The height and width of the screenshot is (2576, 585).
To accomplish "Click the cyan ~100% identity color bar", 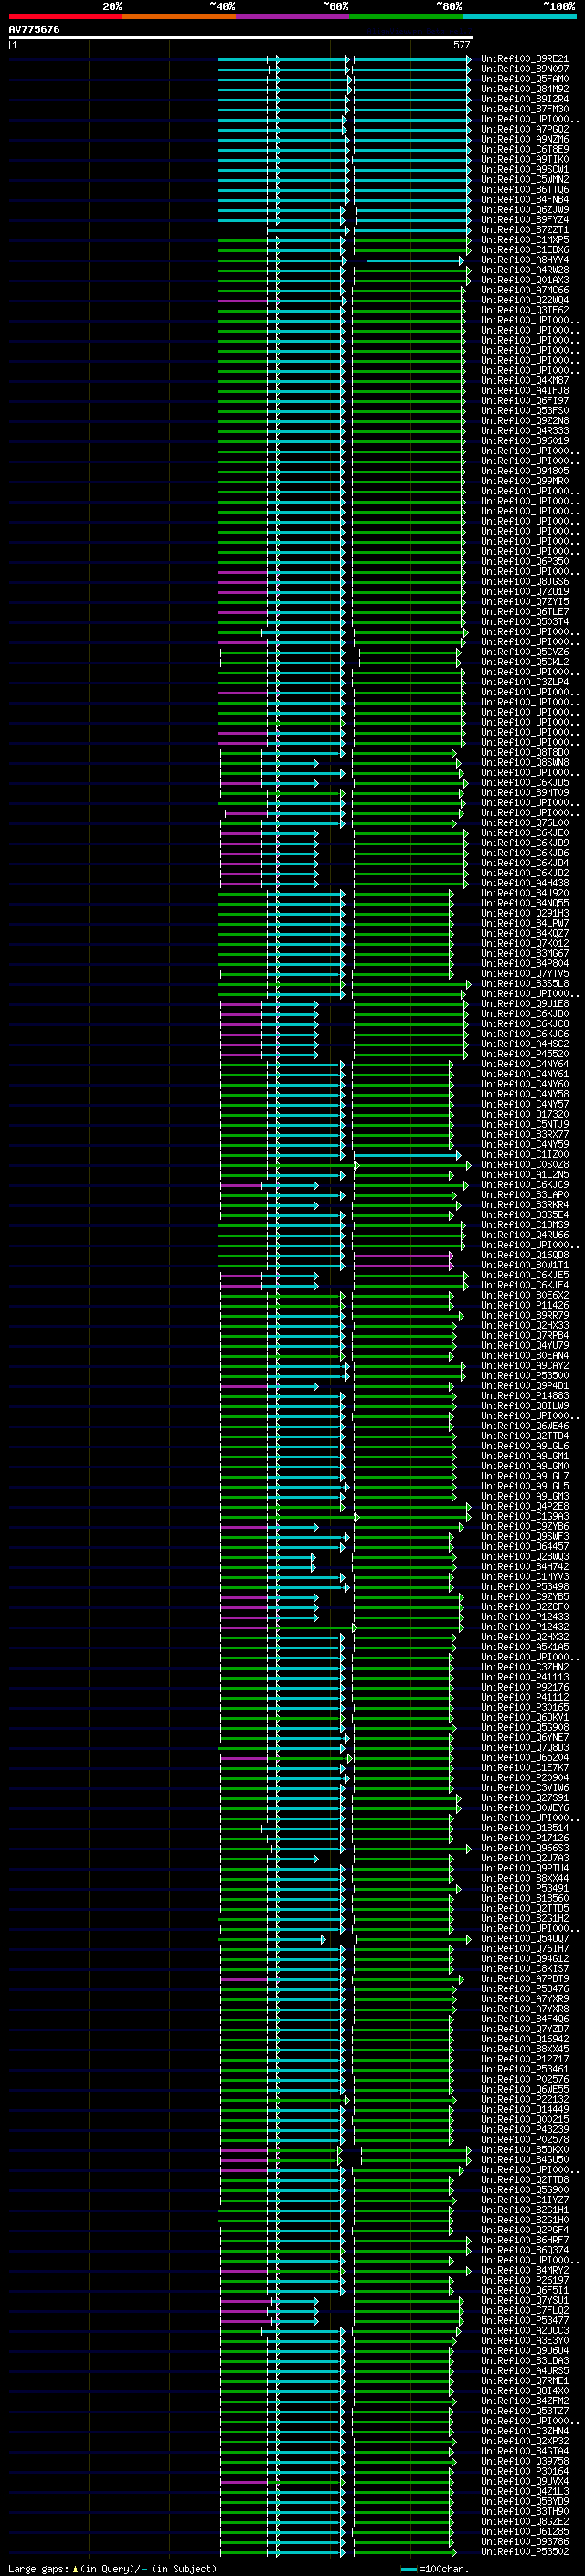I will point(519,17).
